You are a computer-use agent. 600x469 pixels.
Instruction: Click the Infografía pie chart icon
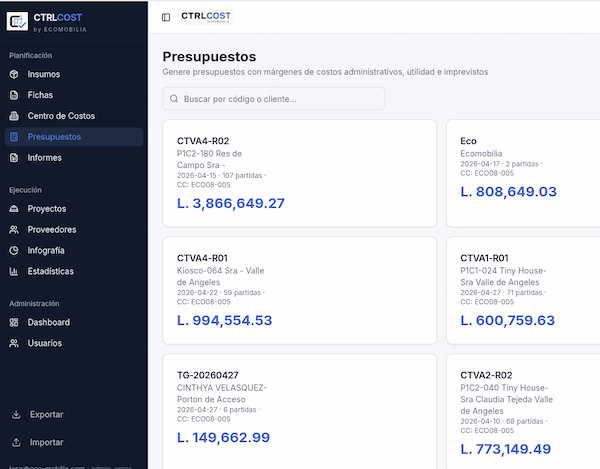point(14,251)
